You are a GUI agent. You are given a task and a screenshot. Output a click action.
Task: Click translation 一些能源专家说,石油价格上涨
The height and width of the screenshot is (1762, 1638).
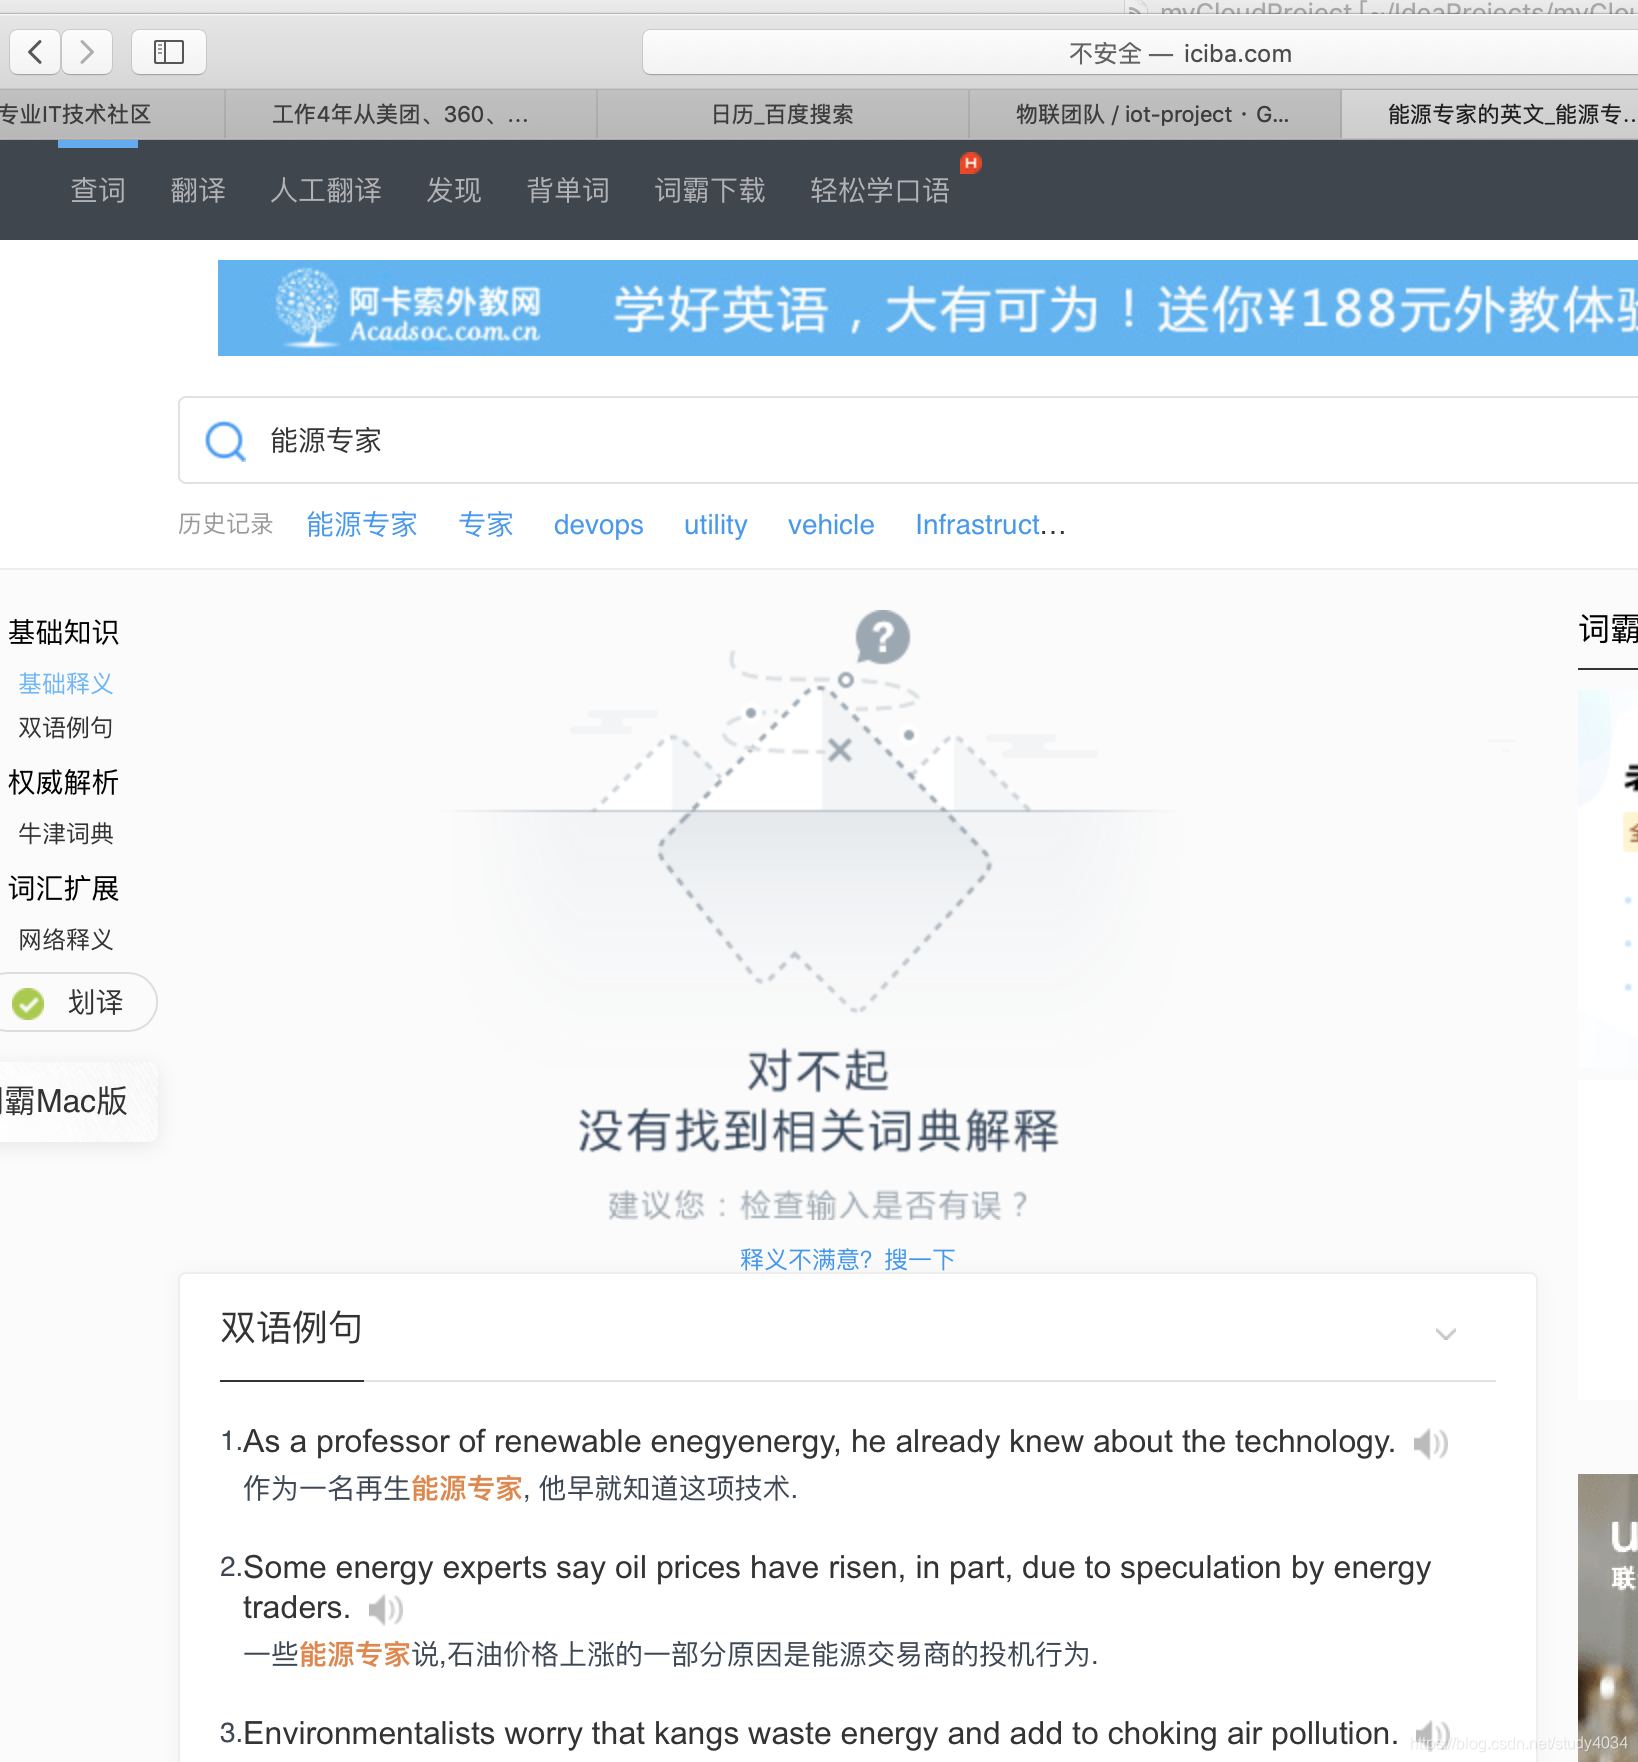670,1654
